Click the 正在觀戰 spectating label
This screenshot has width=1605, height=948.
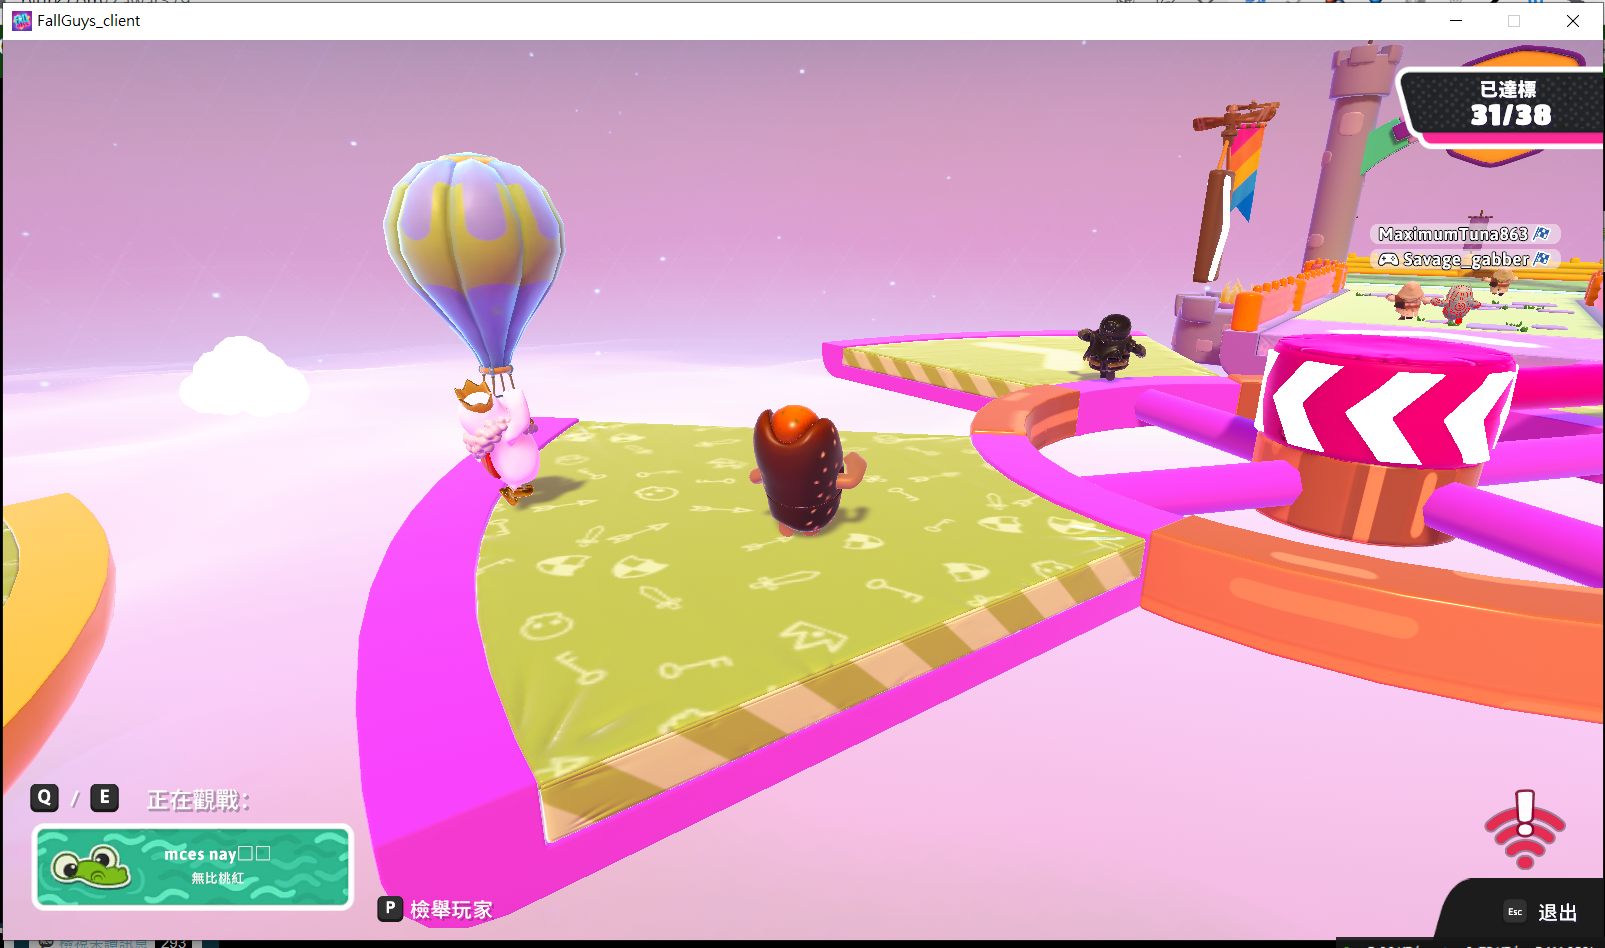[198, 800]
